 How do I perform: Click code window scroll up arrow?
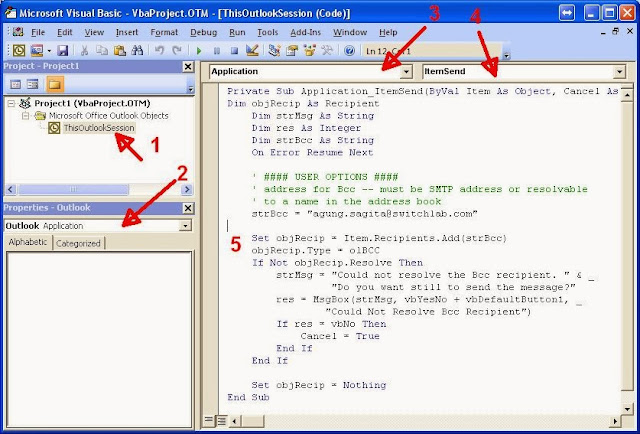click(627, 95)
